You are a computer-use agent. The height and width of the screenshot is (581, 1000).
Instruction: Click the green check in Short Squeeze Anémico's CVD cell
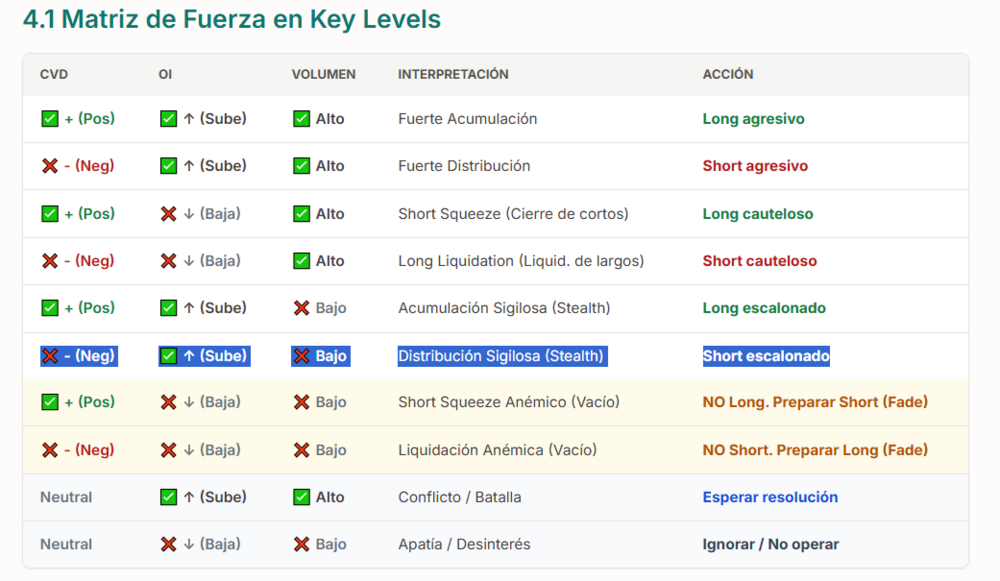[49, 402]
